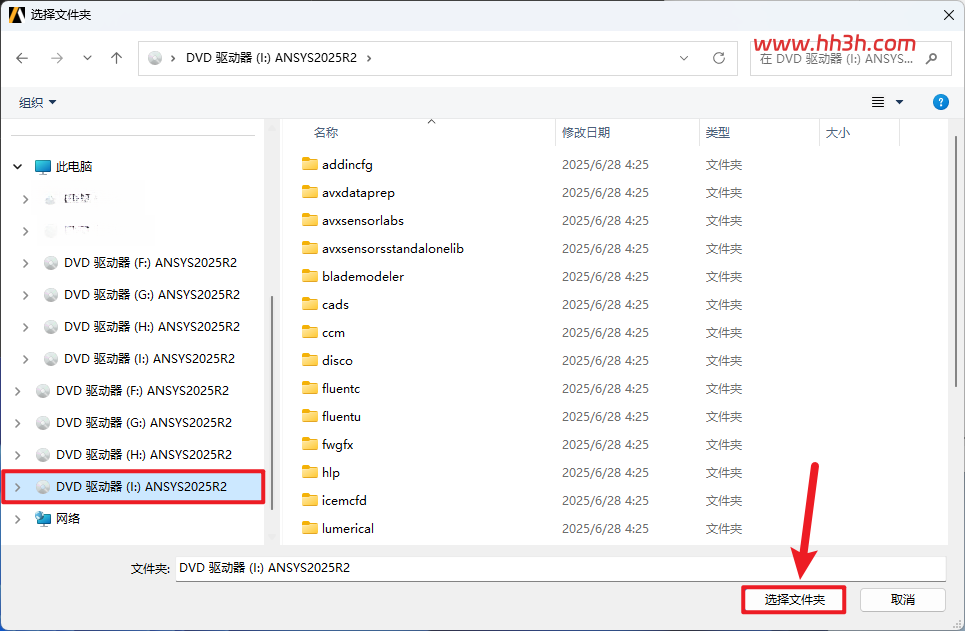The image size is (965, 631).
Task: Click the blademodeler folder icon
Action: (x=310, y=276)
